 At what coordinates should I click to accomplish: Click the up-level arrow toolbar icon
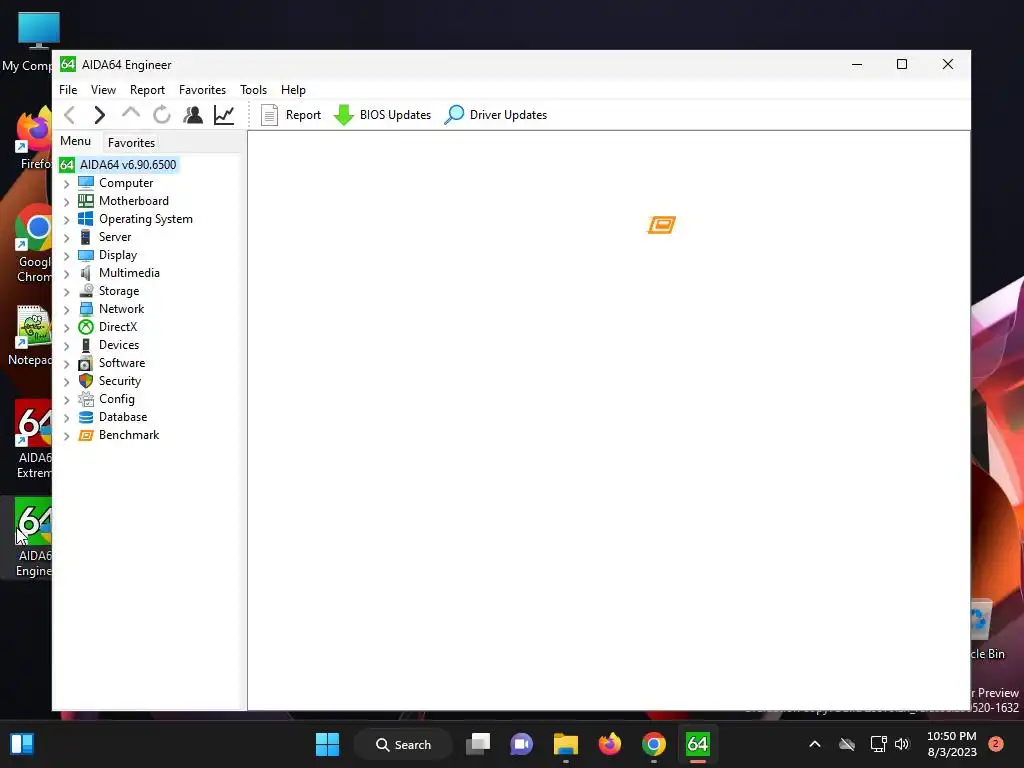tap(131, 114)
